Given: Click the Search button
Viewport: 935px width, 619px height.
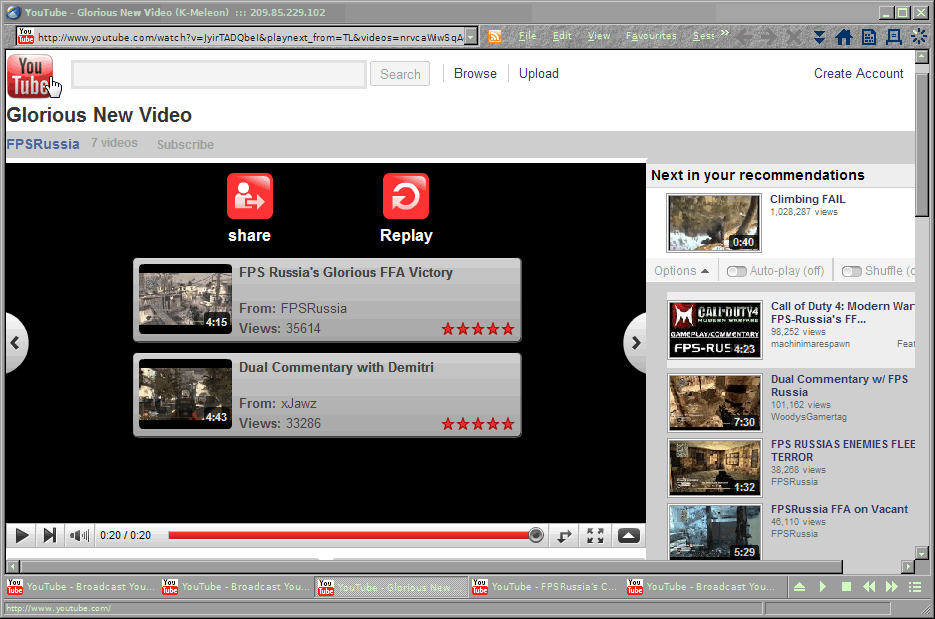Looking at the screenshot, I should (x=400, y=74).
